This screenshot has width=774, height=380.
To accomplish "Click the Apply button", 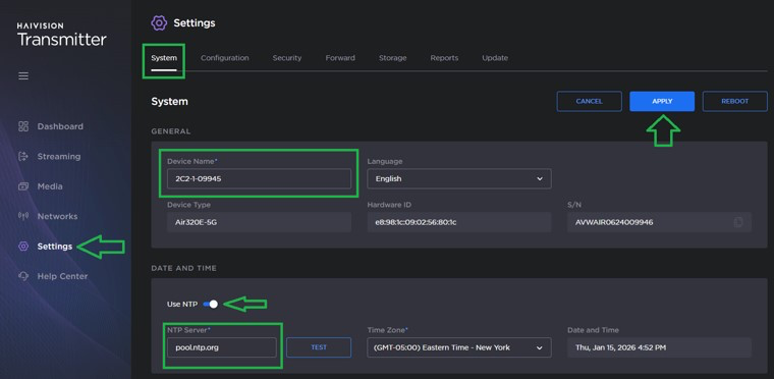I will 662,101.
